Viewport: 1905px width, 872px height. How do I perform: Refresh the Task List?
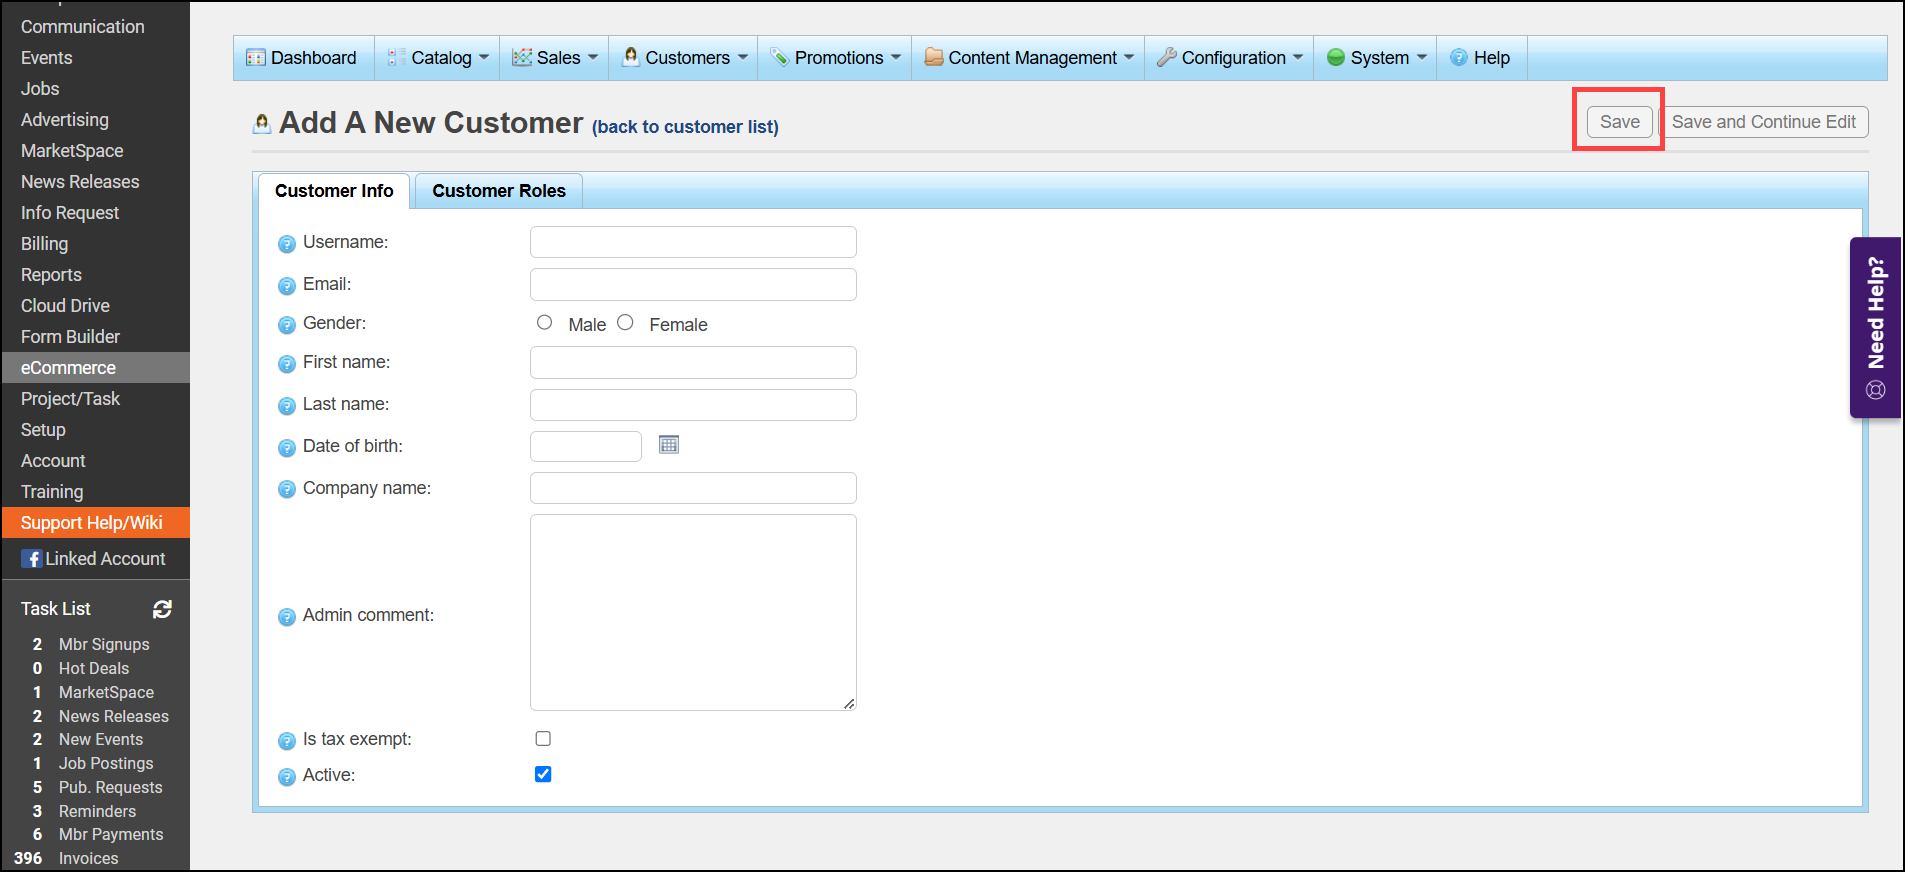tap(162, 609)
